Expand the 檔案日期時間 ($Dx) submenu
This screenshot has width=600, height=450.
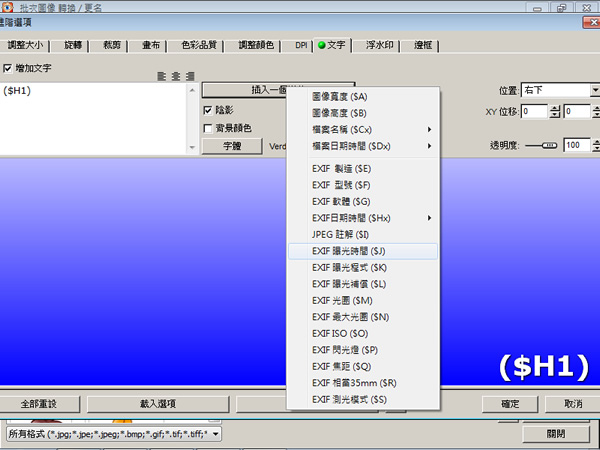coord(362,146)
